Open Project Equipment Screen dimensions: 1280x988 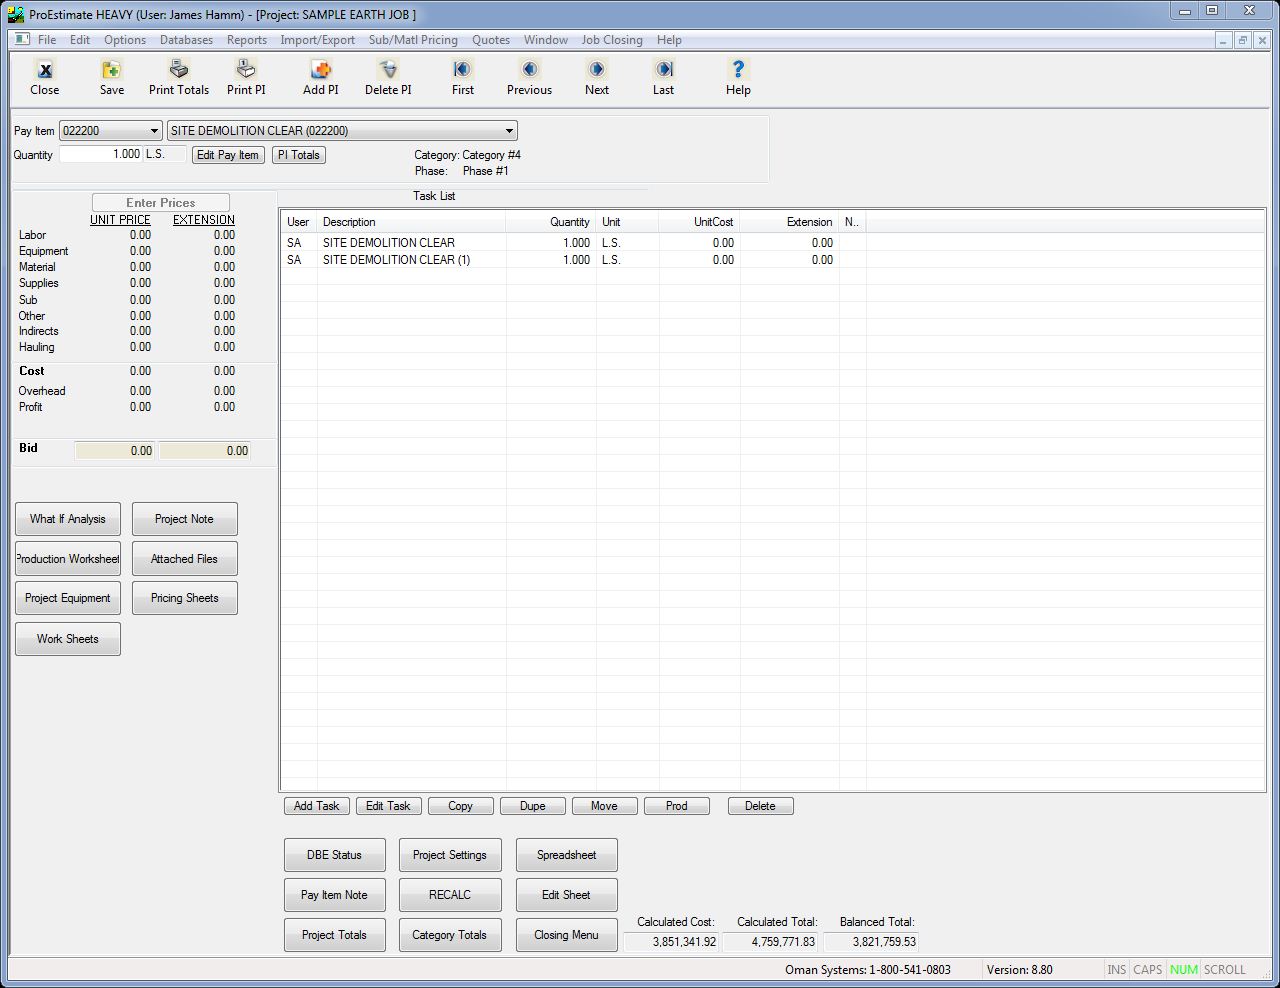(68, 598)
